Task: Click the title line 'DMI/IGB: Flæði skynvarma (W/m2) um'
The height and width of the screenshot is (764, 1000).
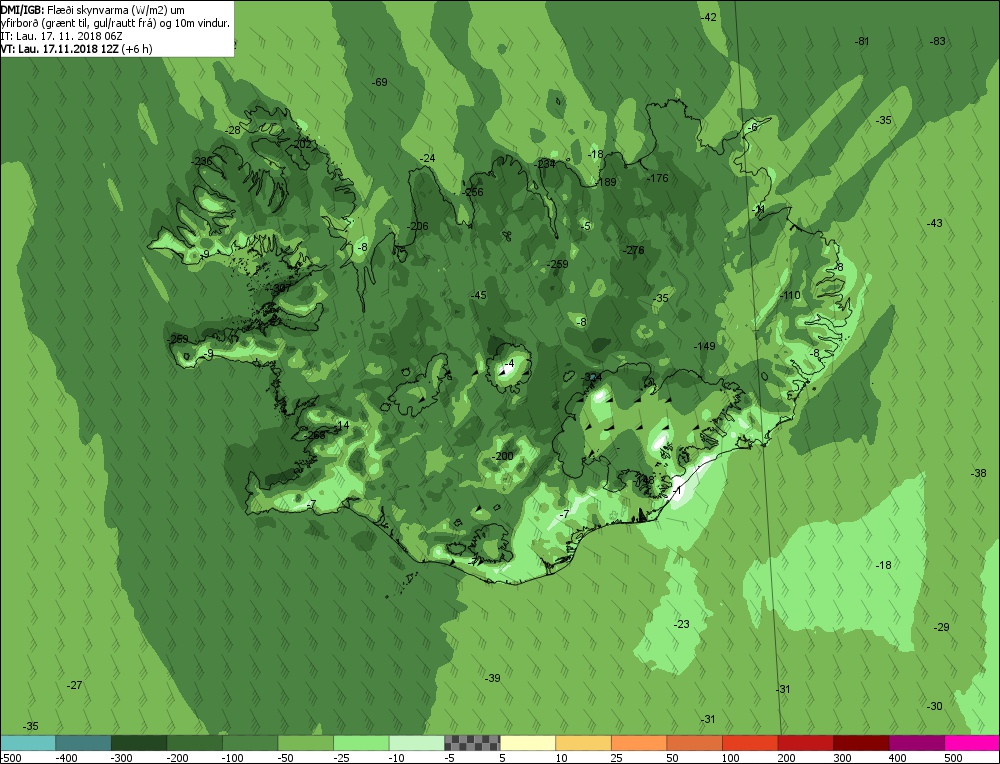Action: coord(92,9)
